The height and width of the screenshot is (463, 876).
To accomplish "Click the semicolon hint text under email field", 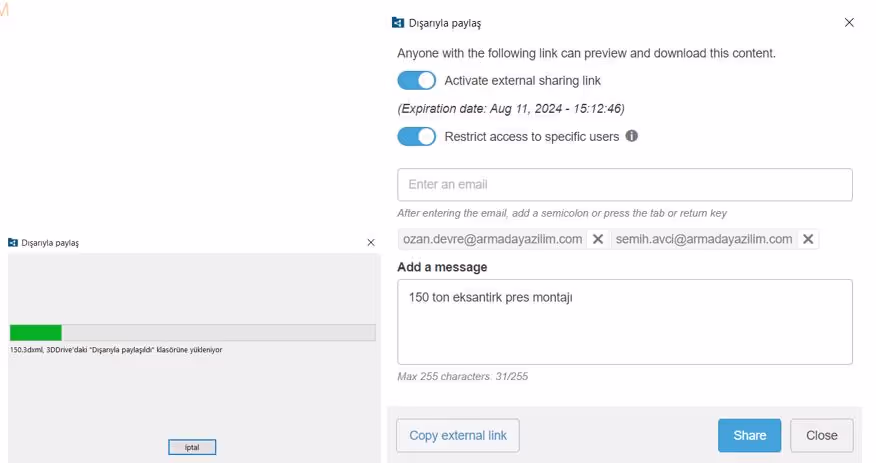I will [561, 213].
